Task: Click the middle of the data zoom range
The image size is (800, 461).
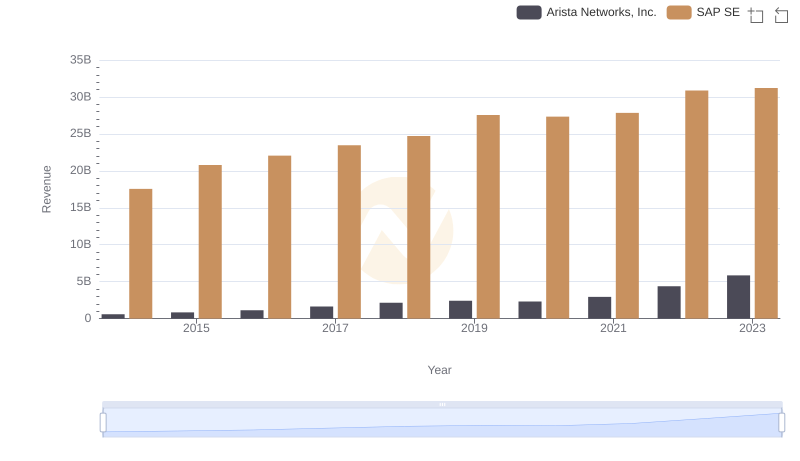Action: pos(442,423)
